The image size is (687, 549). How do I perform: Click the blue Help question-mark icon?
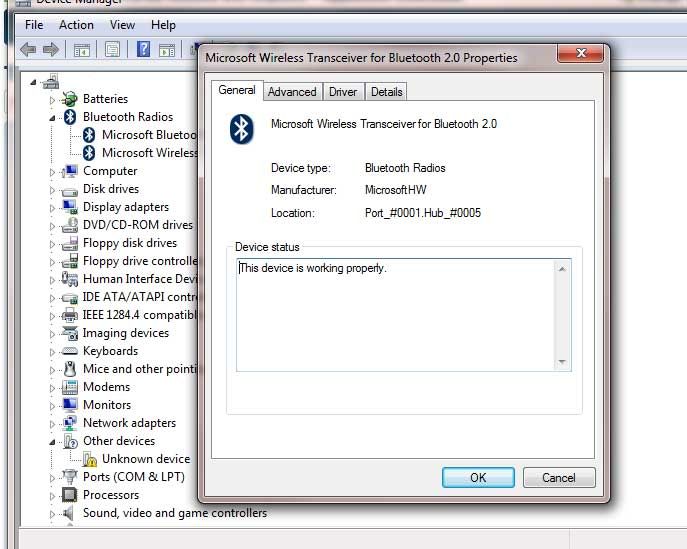pyautogui.click(x=143, y=49)
